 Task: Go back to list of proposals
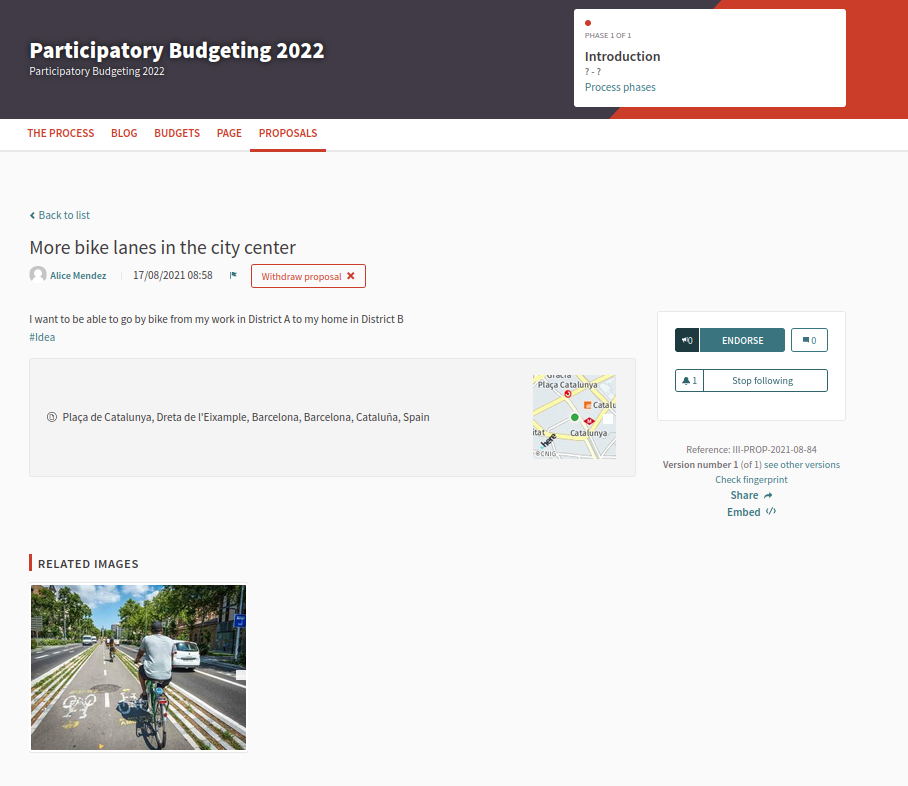(60, 215)
